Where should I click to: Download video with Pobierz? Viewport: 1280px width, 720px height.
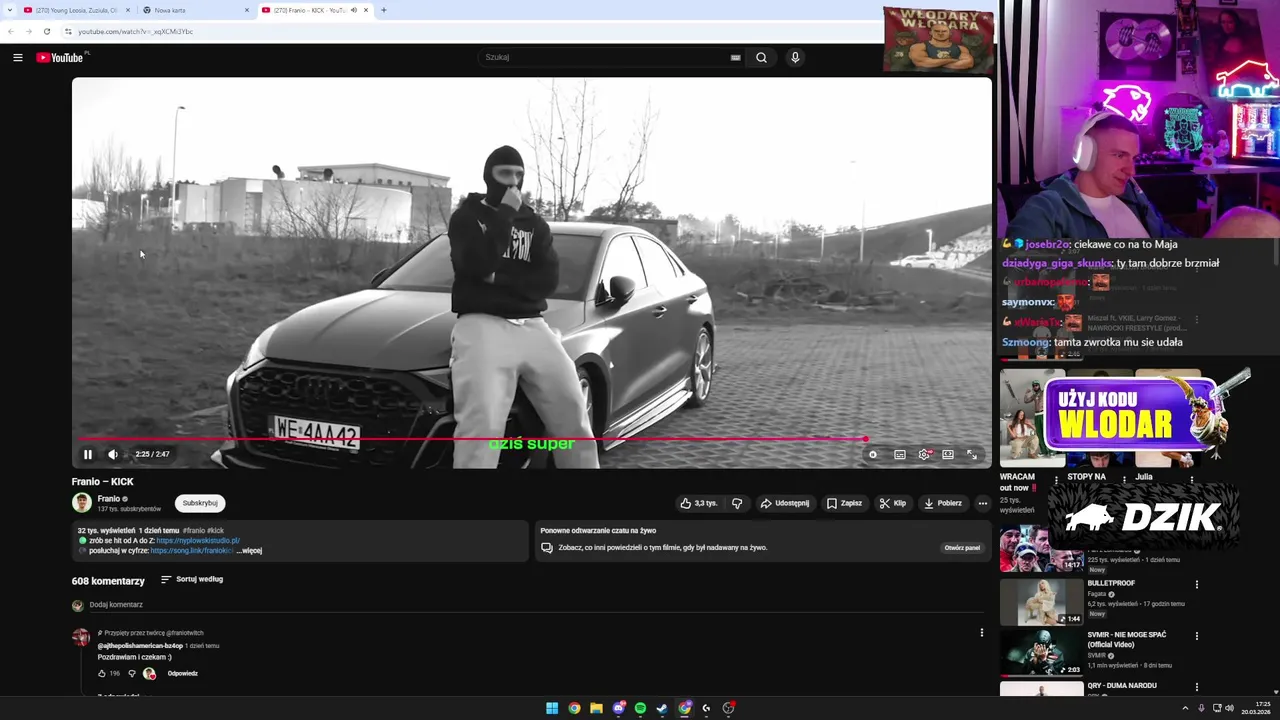click(942, 503)
